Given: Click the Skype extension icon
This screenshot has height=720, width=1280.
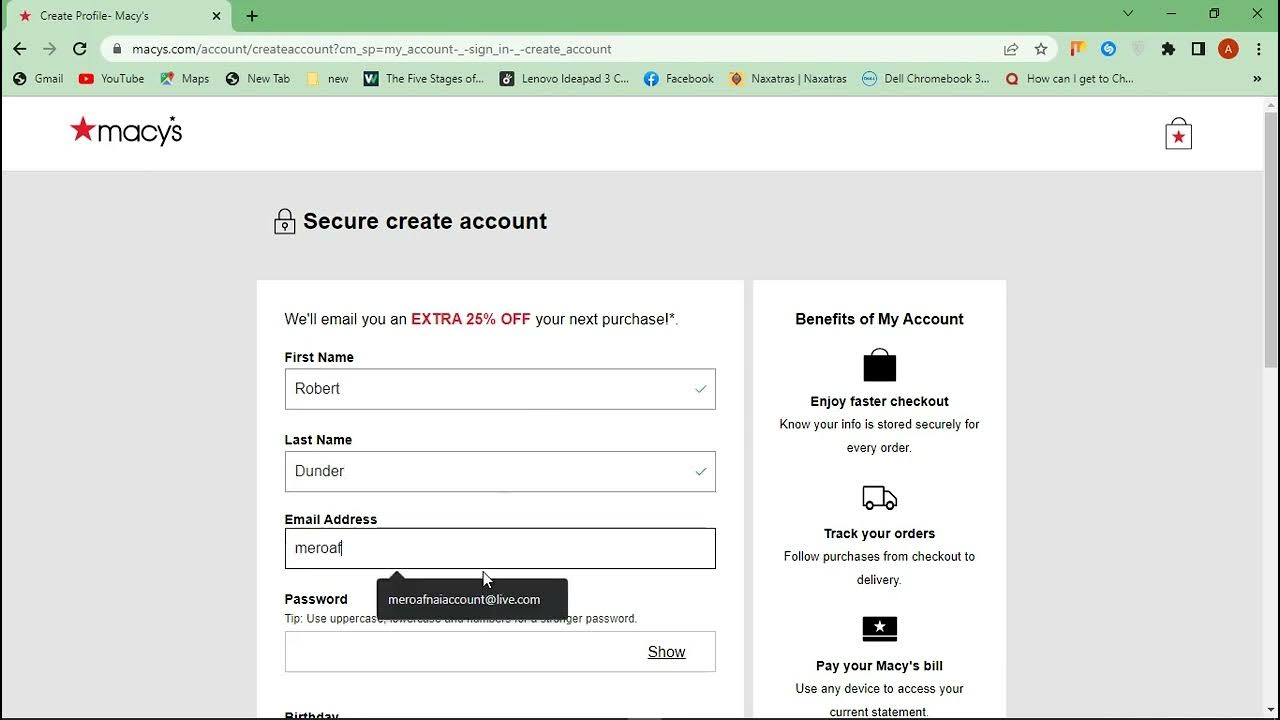Looking at the screenshot, I should (x=1108, y=49).
